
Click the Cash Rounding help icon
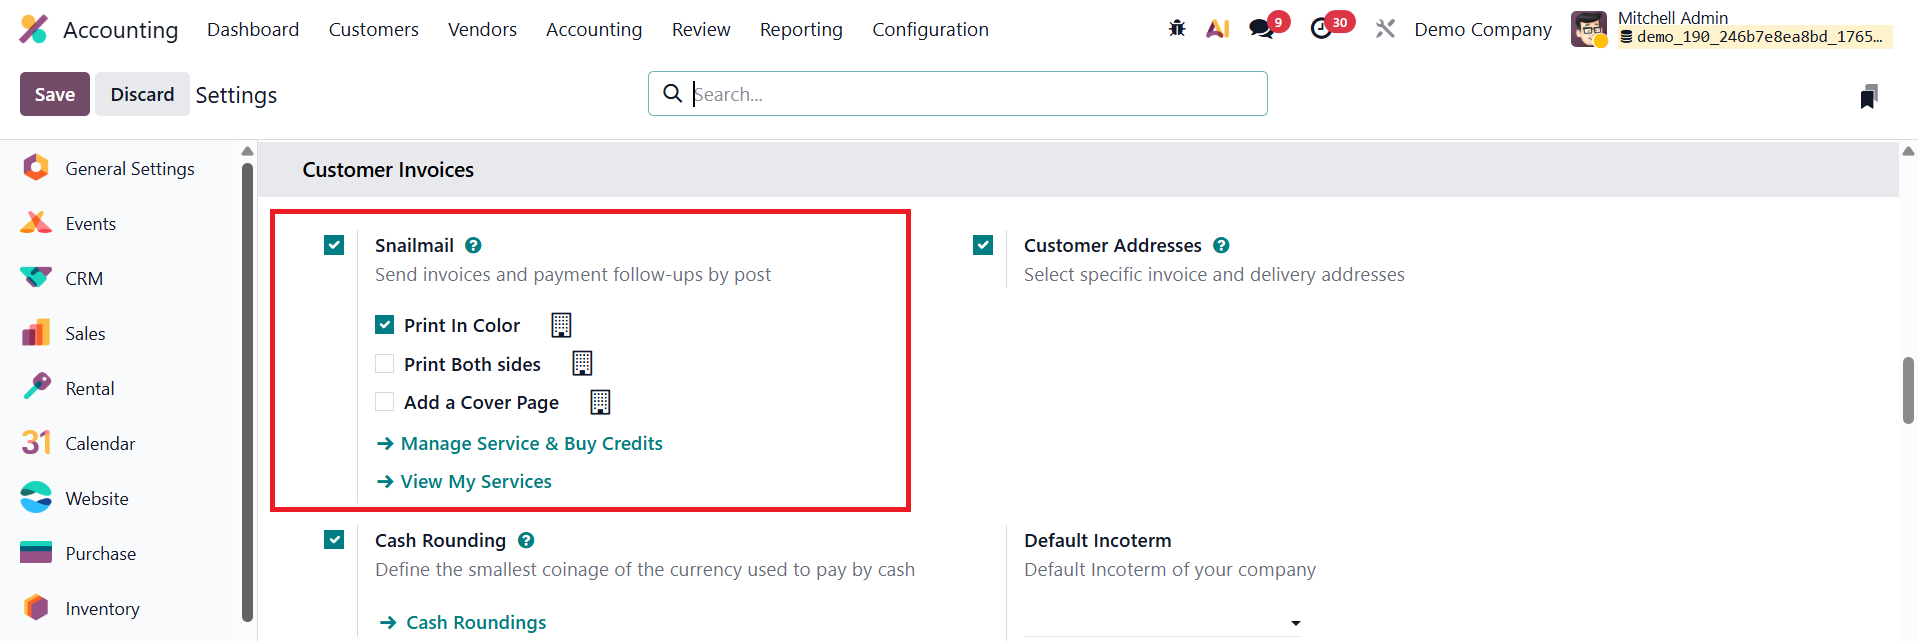[x=526, y=540]
